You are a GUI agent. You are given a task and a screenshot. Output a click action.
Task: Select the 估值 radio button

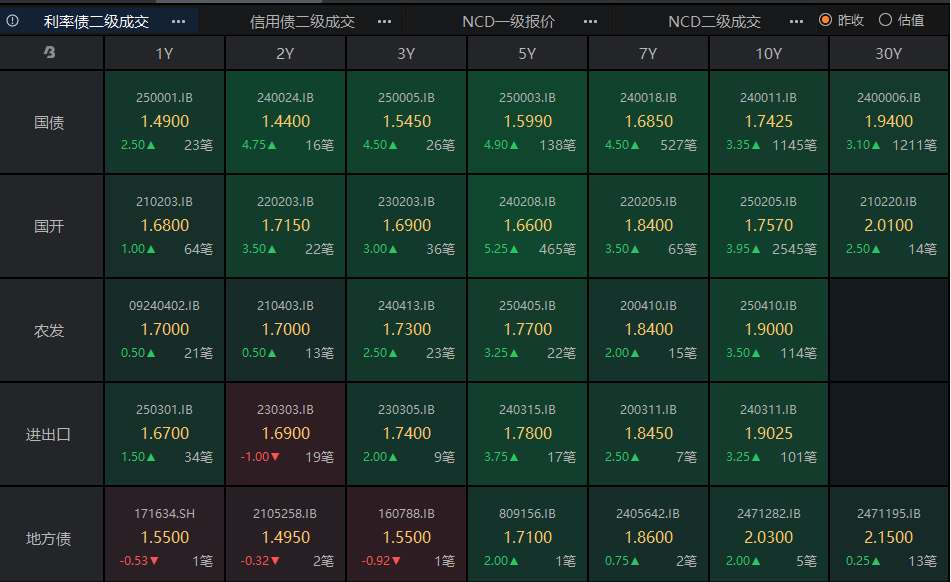[885, 20]
